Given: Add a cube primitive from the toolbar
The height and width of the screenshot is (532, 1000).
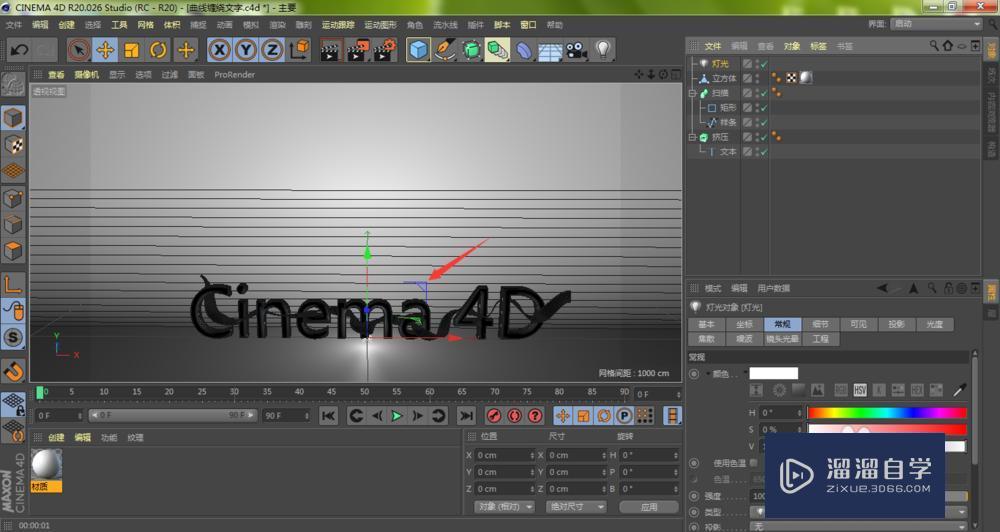Looking at the screenshot, I should pos(418,49).
